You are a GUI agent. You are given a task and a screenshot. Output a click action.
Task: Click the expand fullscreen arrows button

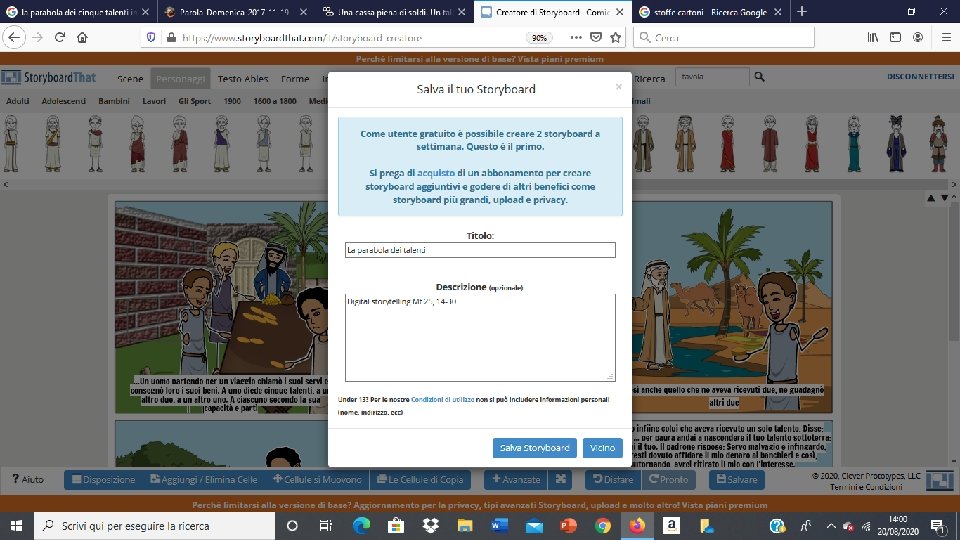tap(560, 479)
